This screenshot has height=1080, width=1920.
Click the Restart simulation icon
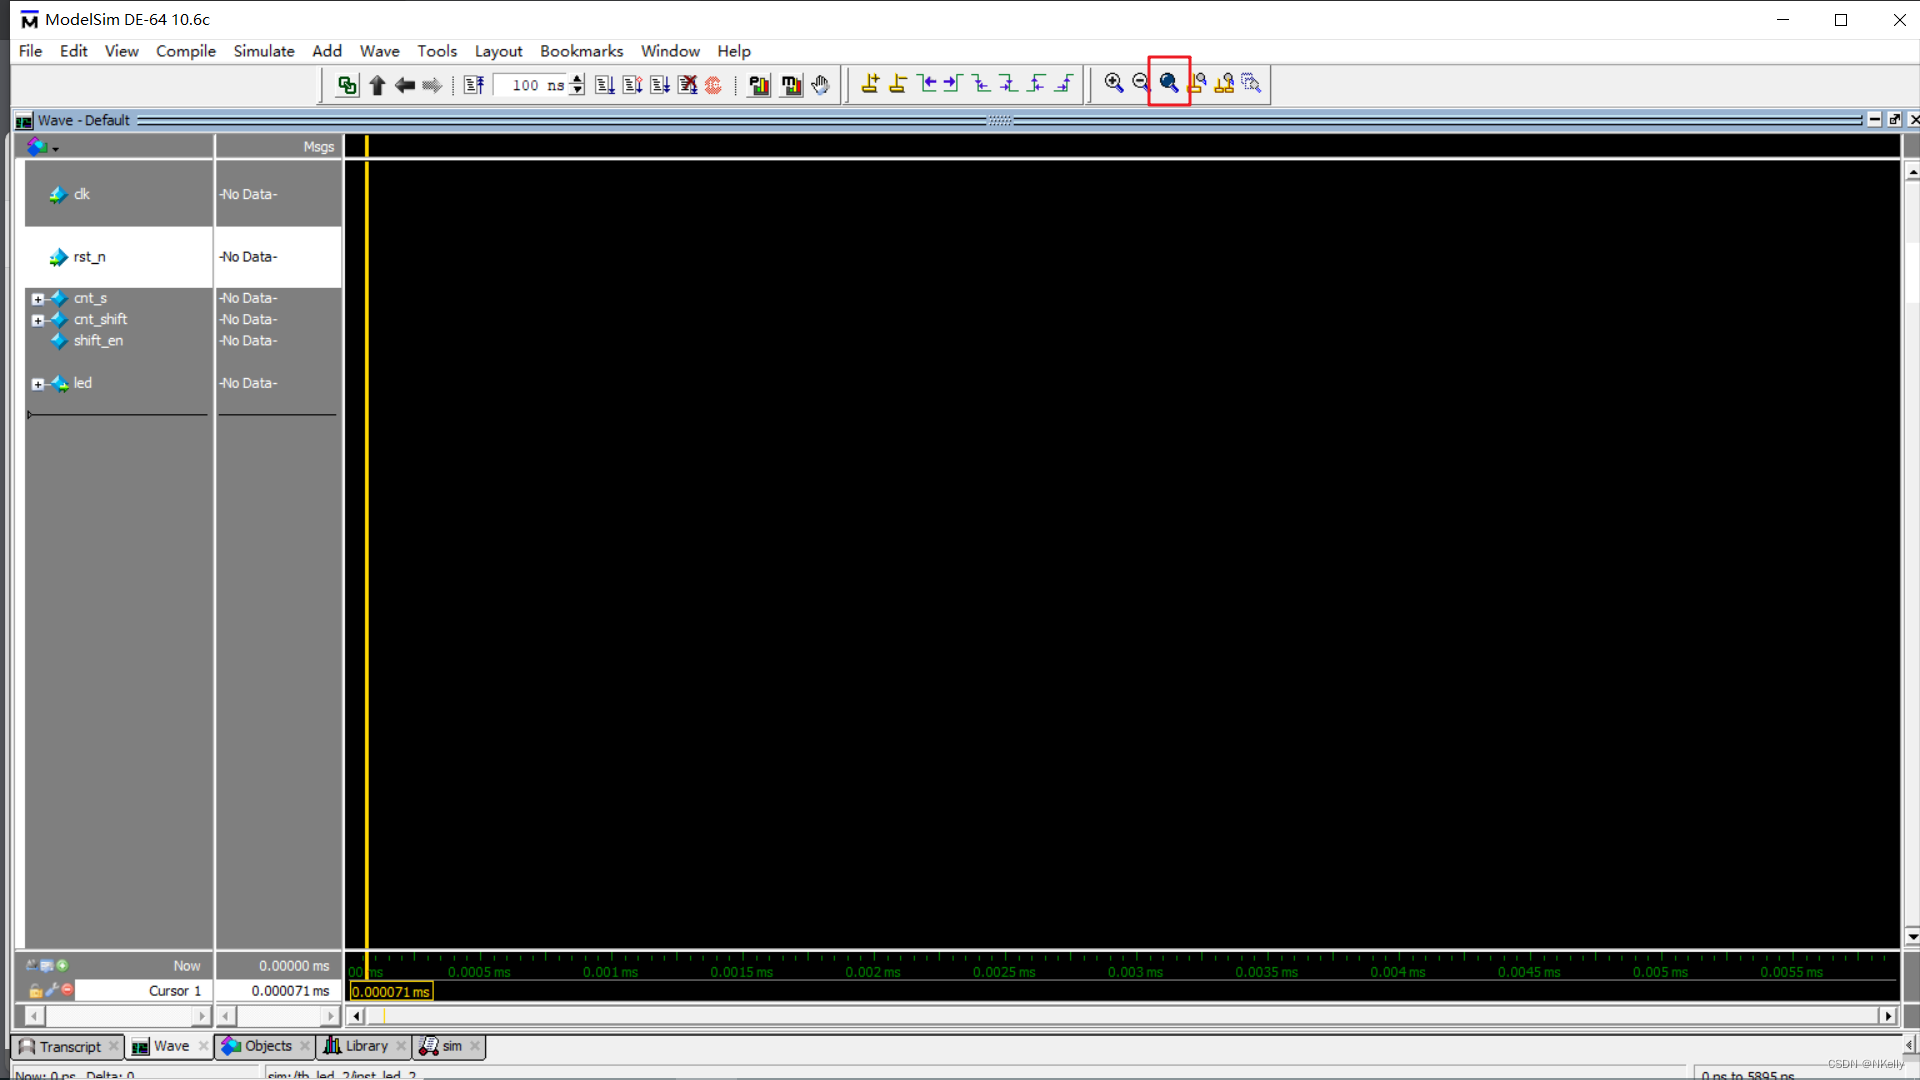(474, 85)
